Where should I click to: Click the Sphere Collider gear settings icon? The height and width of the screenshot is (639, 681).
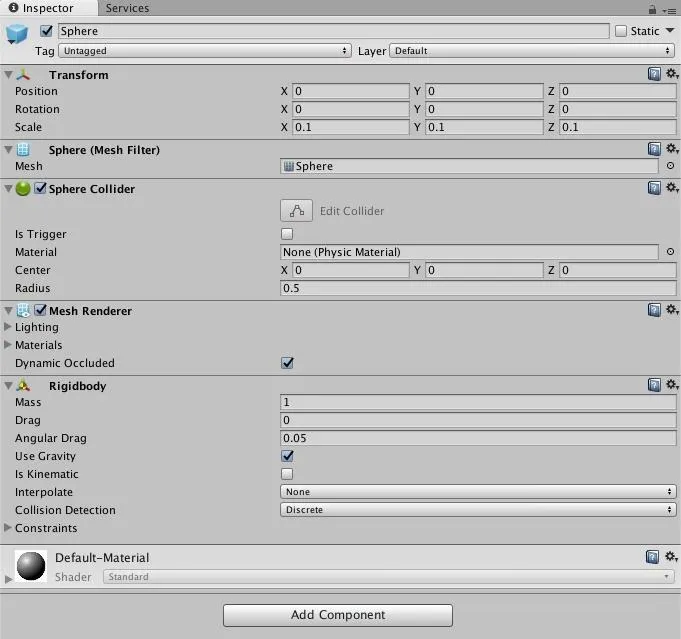pos(672,187)
